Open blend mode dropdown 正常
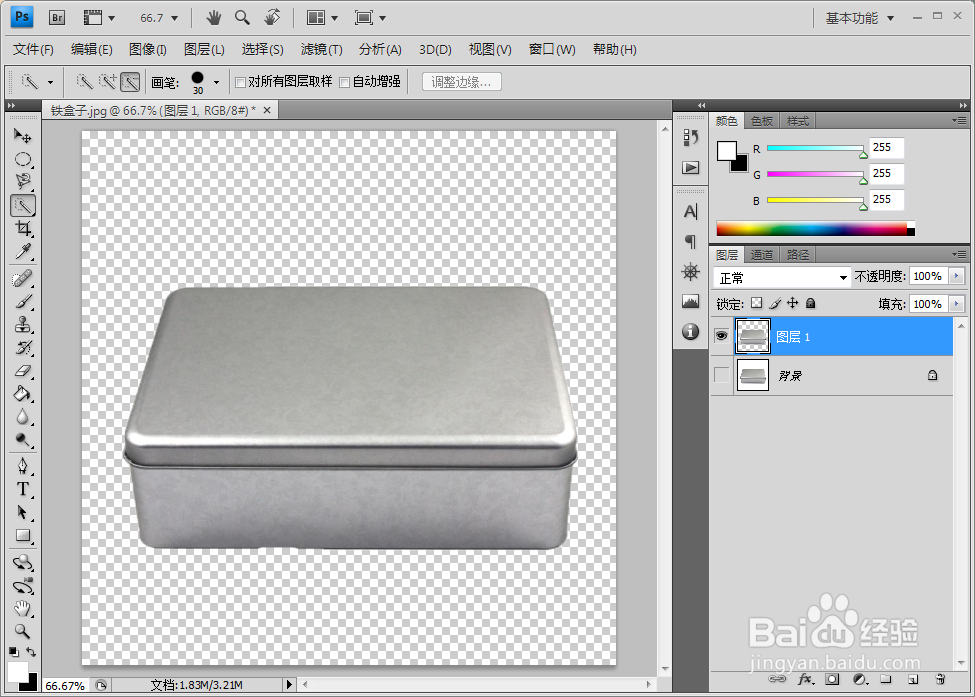Image resolution: width=975 pixels, height=697 pixels. (782, 277)
